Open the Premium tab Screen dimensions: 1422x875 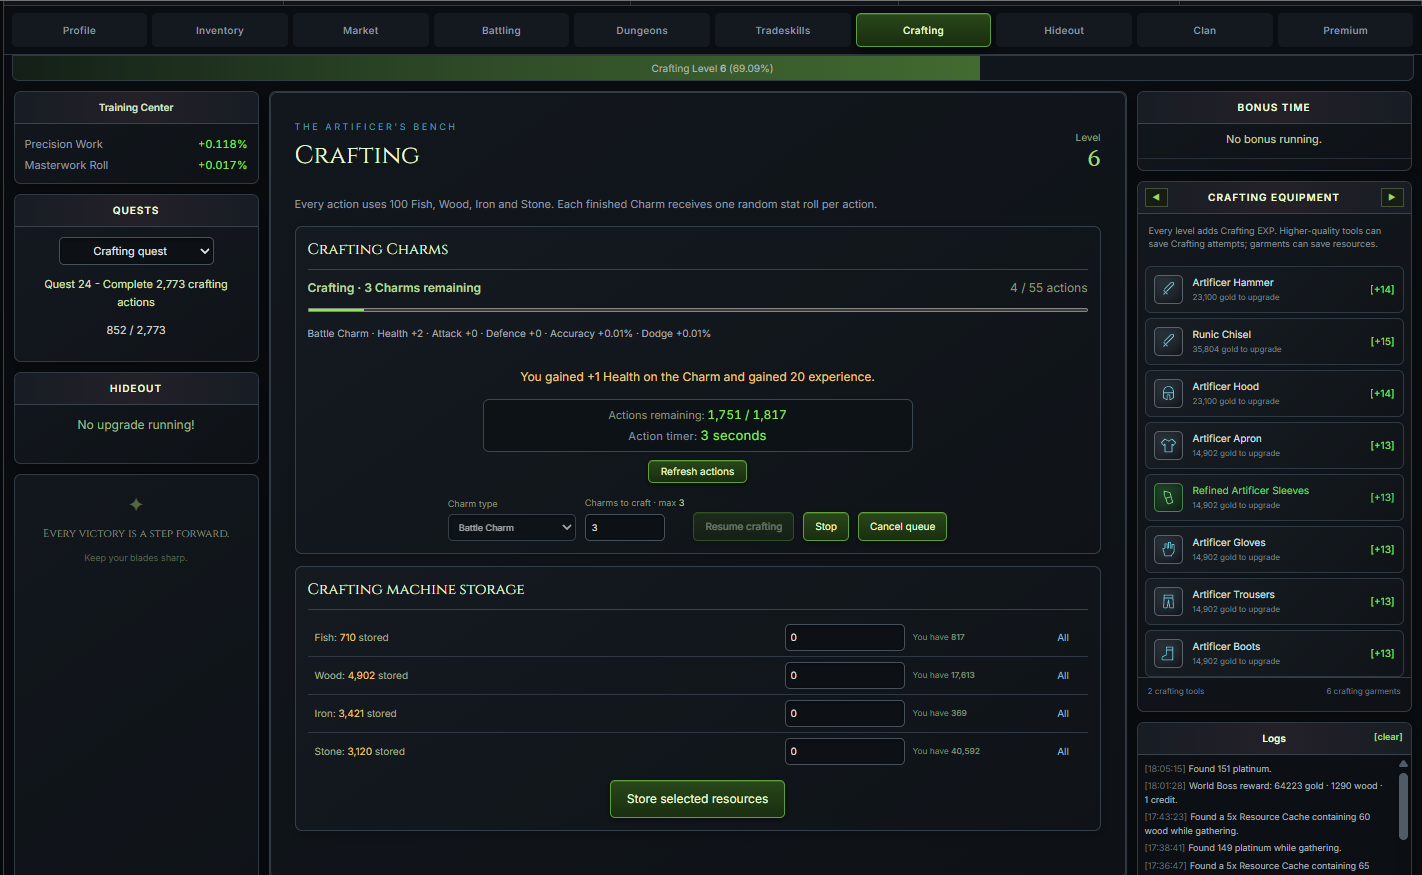pos(1345,30)
